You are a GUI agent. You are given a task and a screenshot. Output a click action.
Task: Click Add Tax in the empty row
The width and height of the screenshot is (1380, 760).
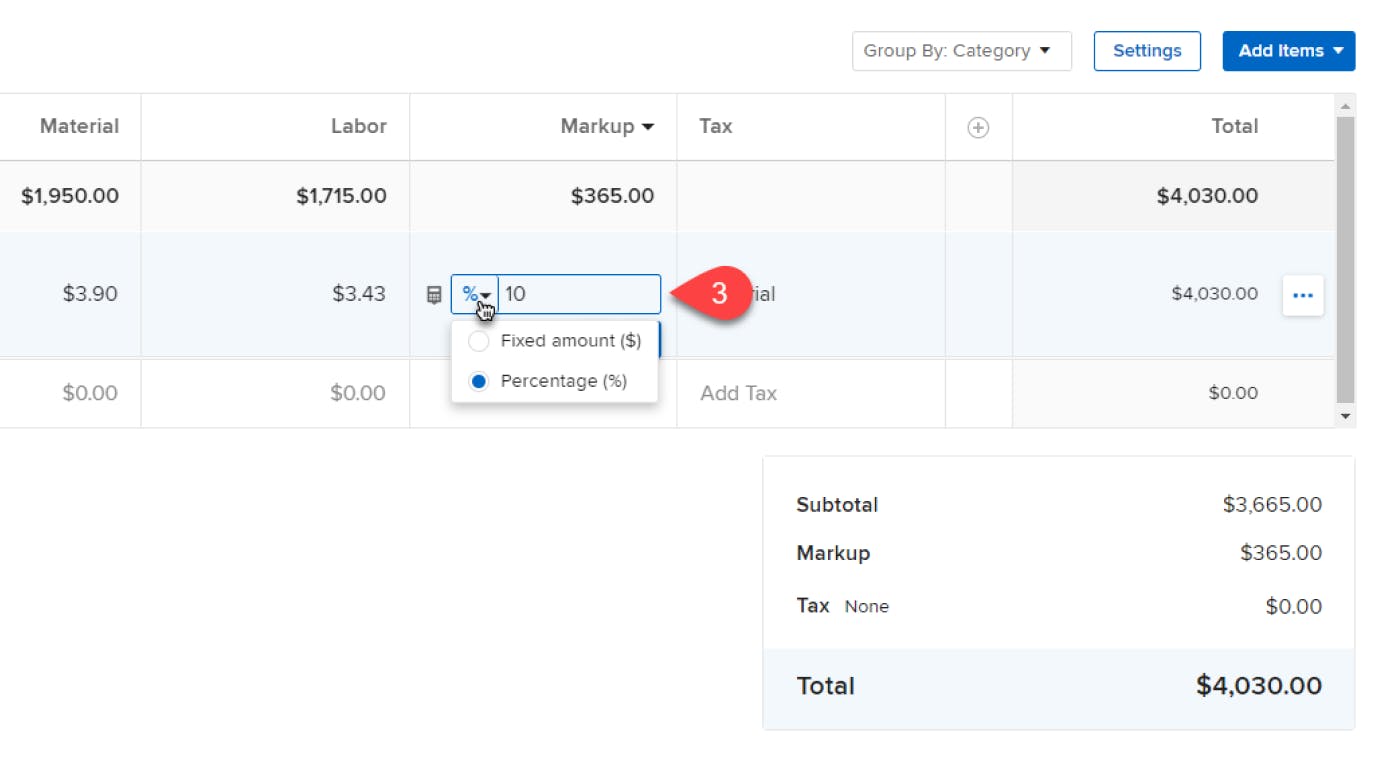[738, 393]
